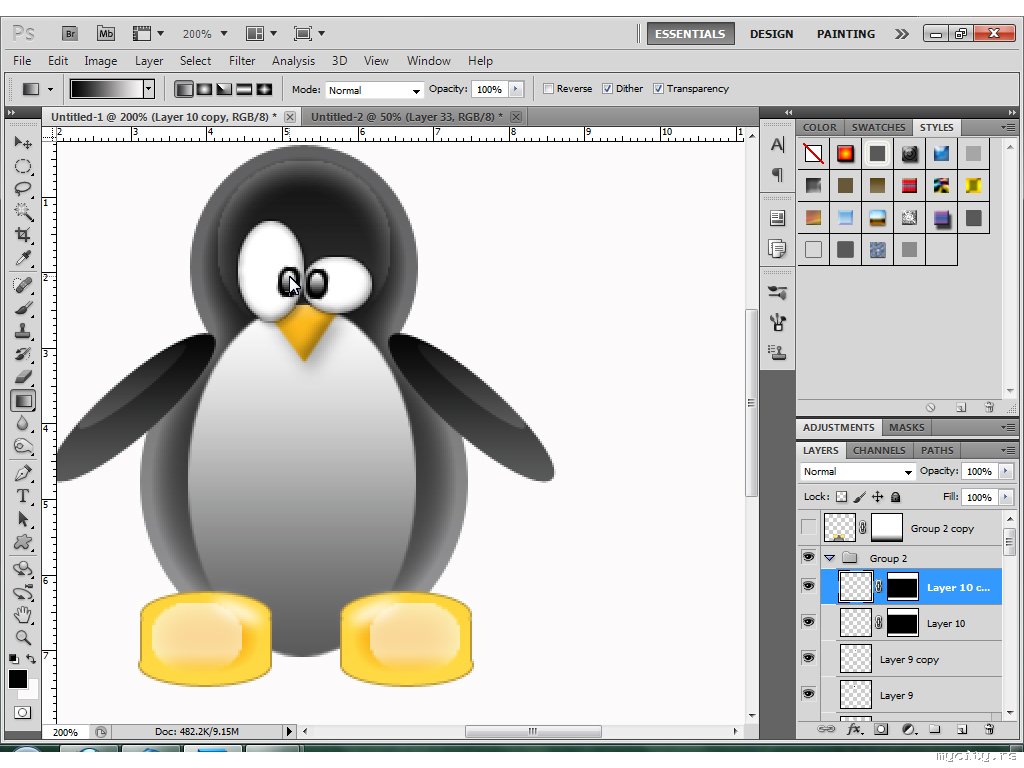Switch to the Design workspace
Viewport: 1024px width, 768px height.
[771, 34]
